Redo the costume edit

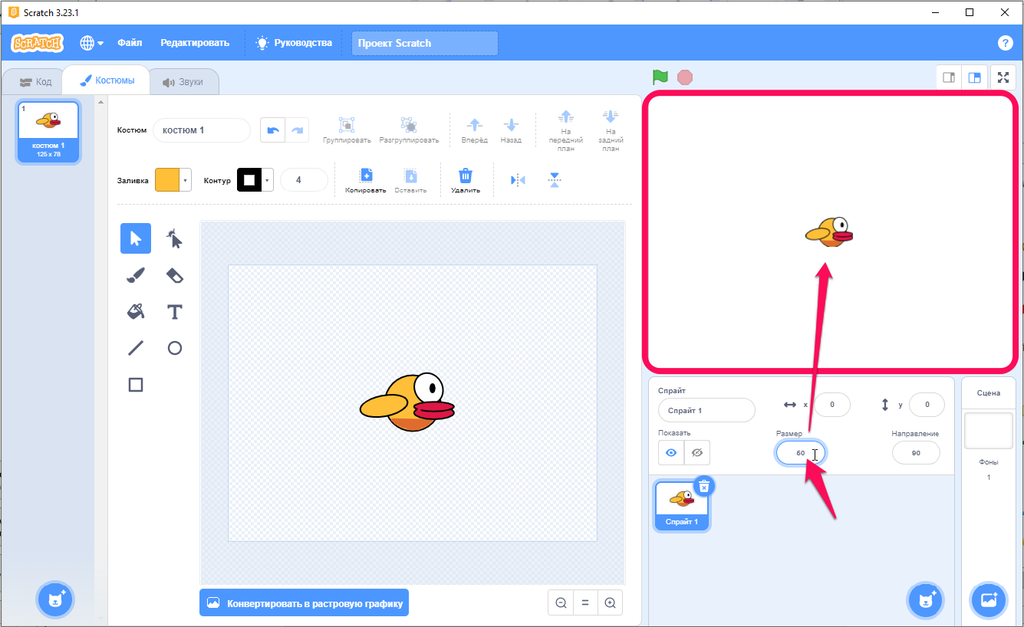tap(297, 130)
